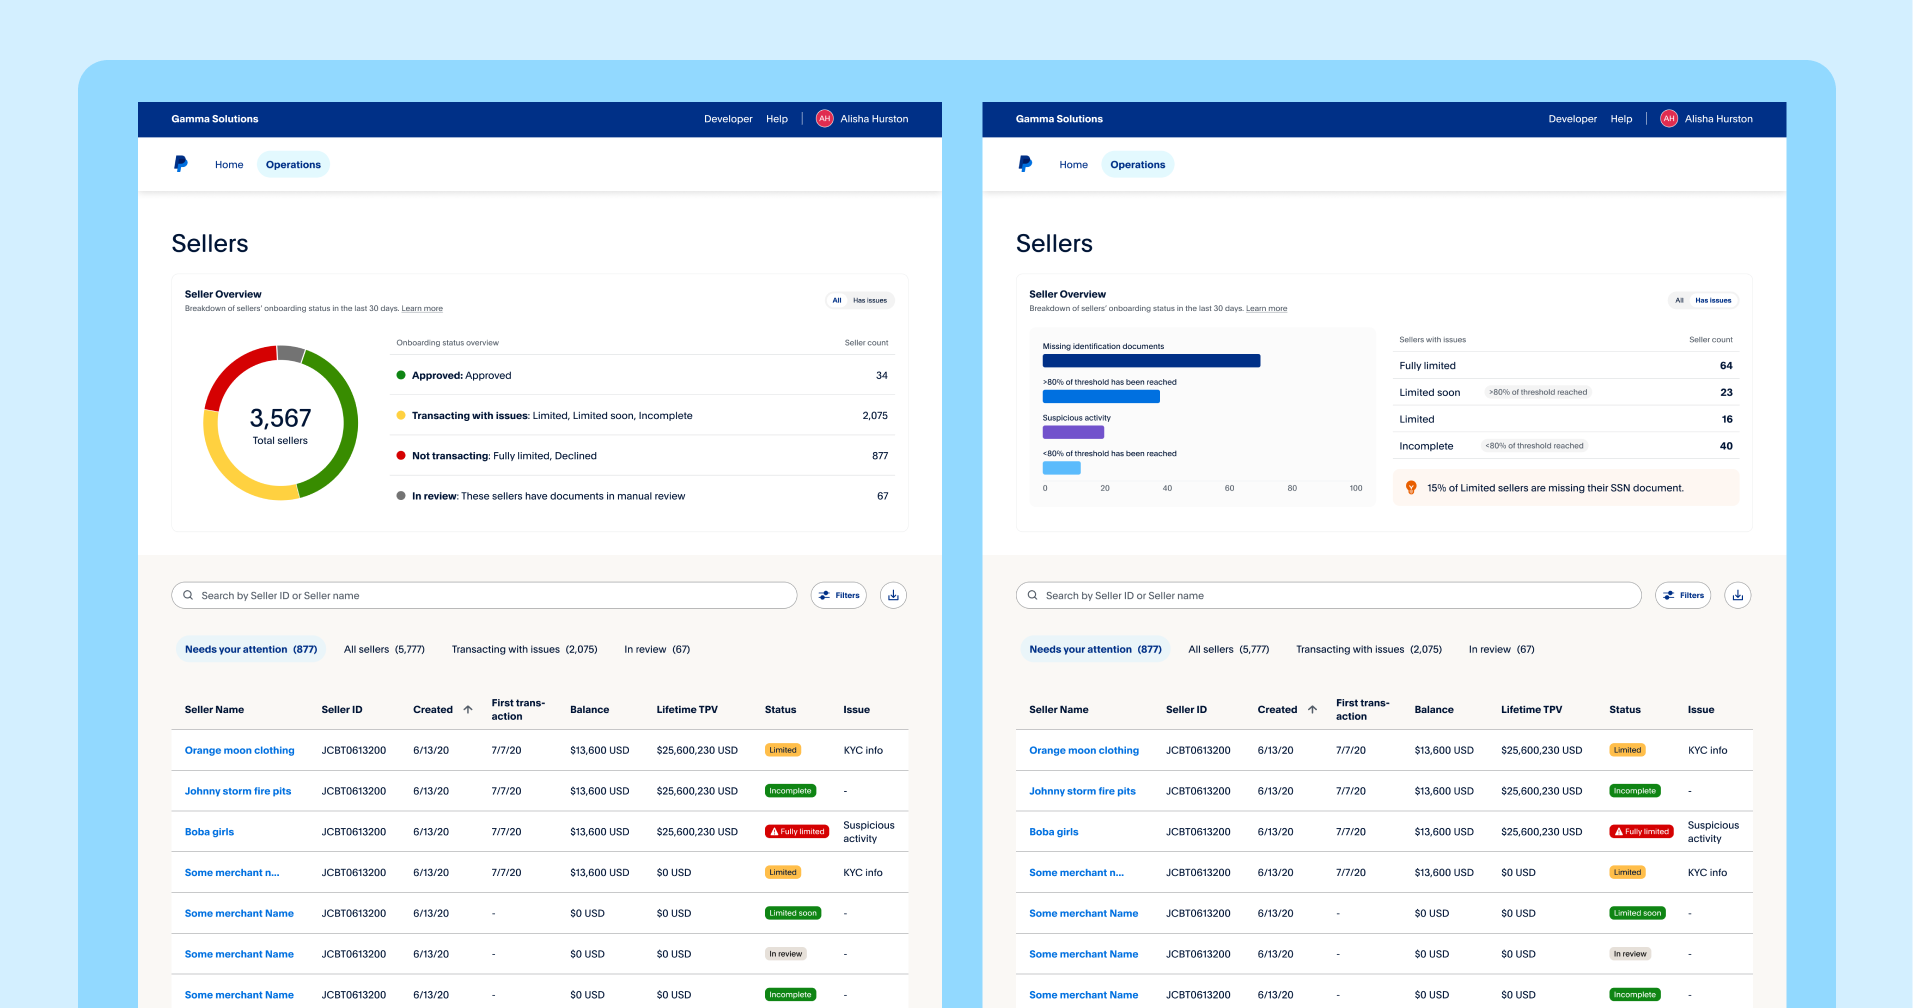Click Missing identification documents bar
1913x1008 pixels.
point(1151,361)
